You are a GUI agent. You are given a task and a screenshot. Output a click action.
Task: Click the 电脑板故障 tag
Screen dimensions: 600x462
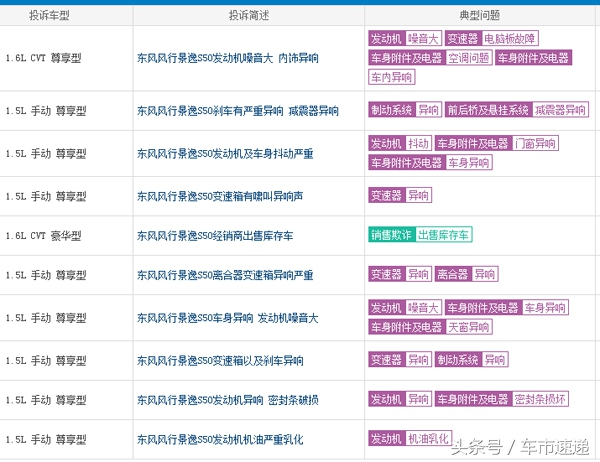click(510, 38)
